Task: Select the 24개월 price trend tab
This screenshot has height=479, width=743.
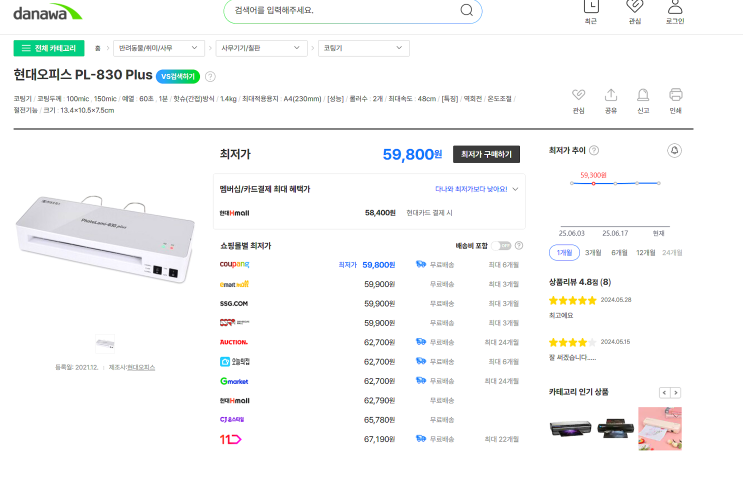Action: tap(672, 253)
